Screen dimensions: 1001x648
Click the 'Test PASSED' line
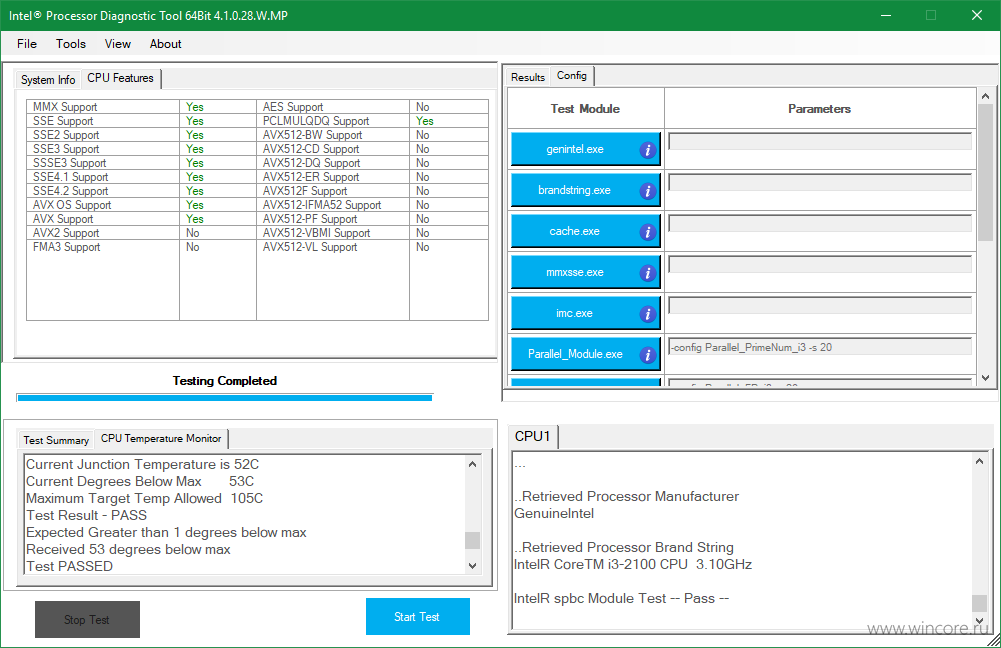[x=70, y=566]
